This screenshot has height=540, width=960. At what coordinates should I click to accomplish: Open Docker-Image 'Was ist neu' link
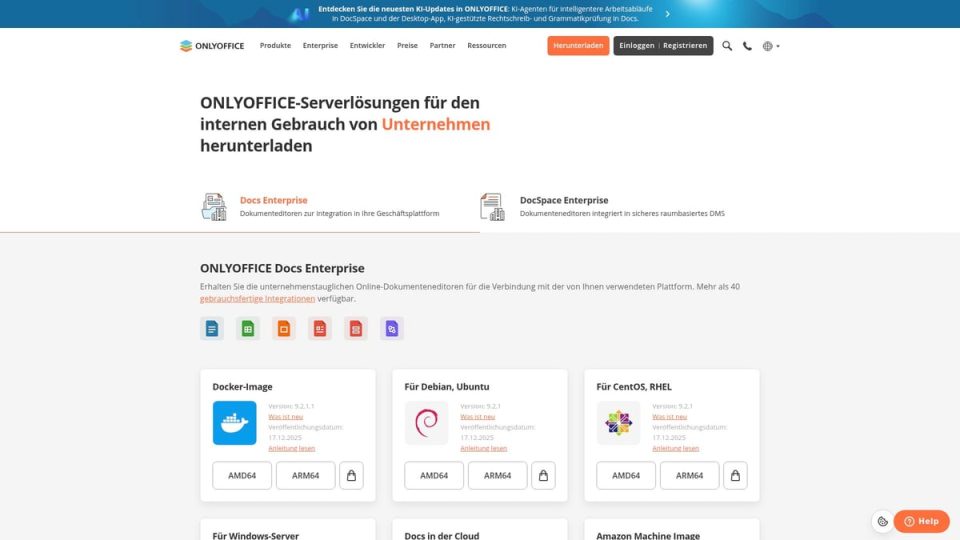coord(285,417)
